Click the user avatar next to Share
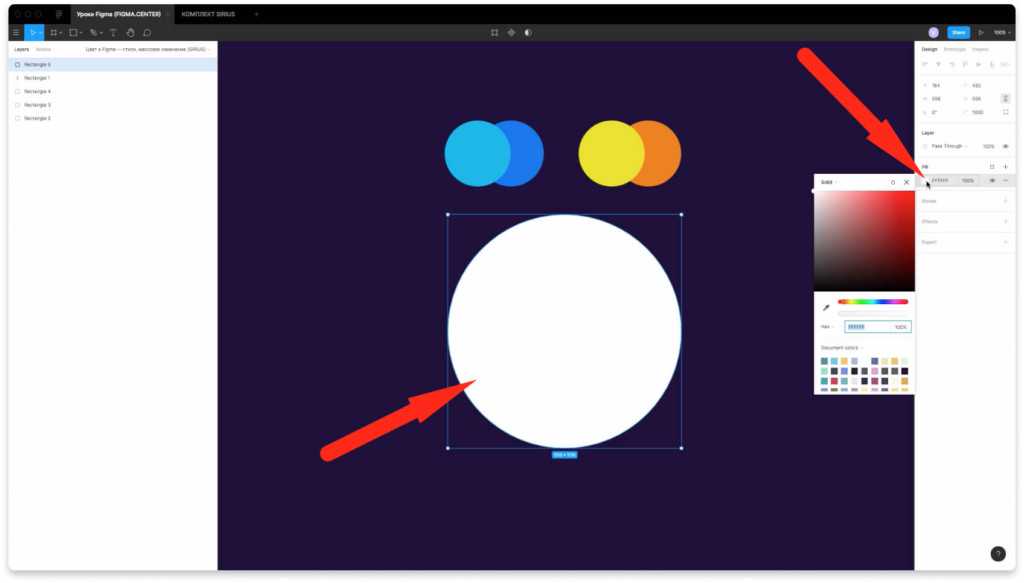Viewport: 1024px width, 583px height. click(x=934, y=33)
